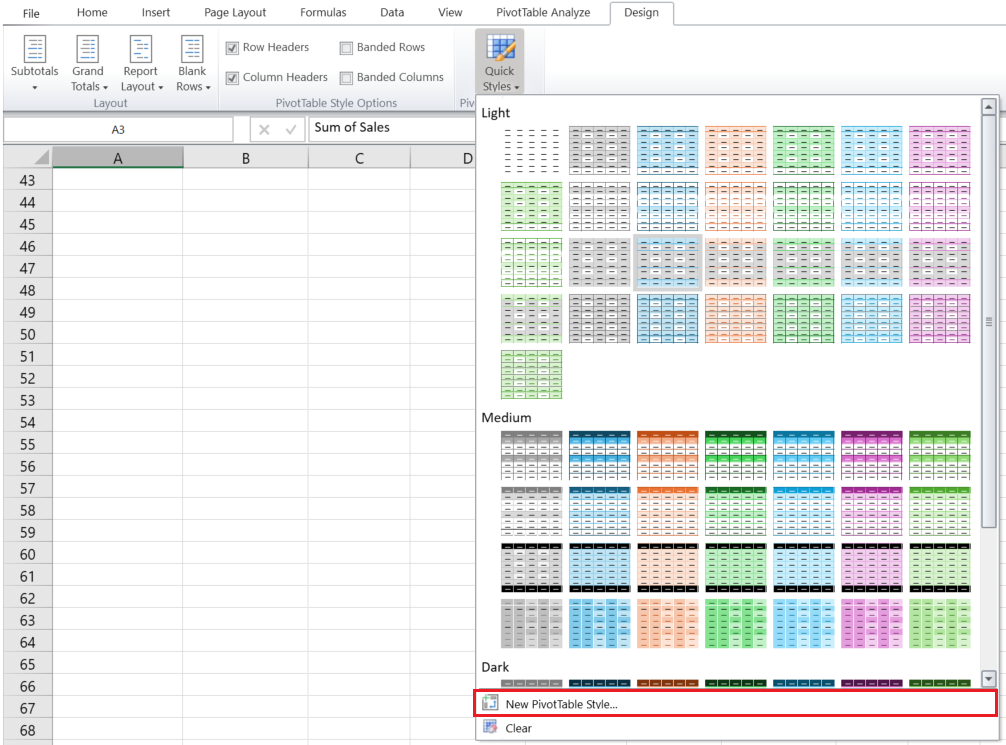Enable the Banded Rows checkbox

(346, 47)
